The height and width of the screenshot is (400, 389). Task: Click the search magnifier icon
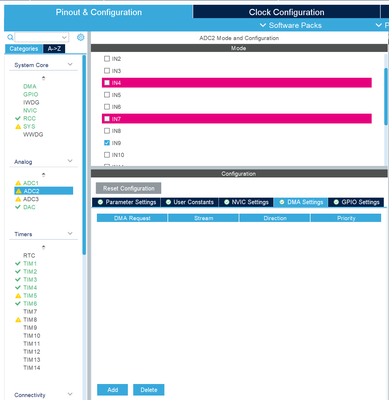tap(10, 37)
